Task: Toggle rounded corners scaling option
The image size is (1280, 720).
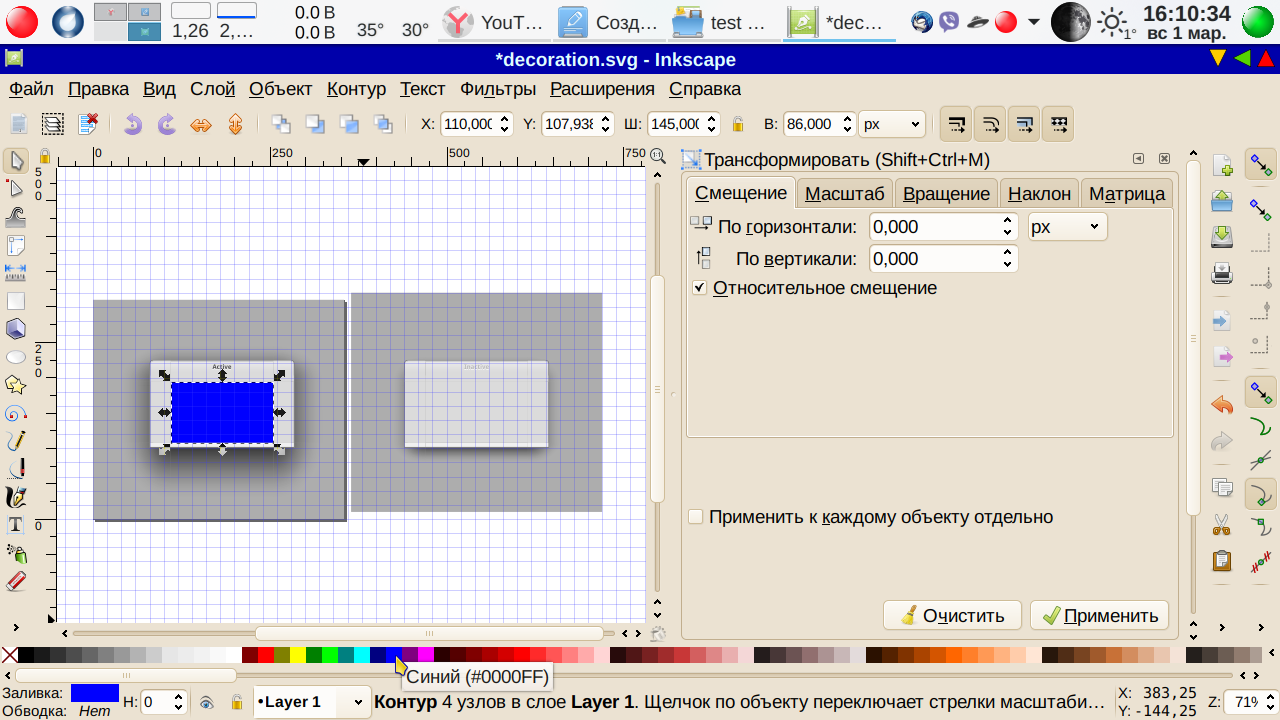Action: click(x=990, y=124)
